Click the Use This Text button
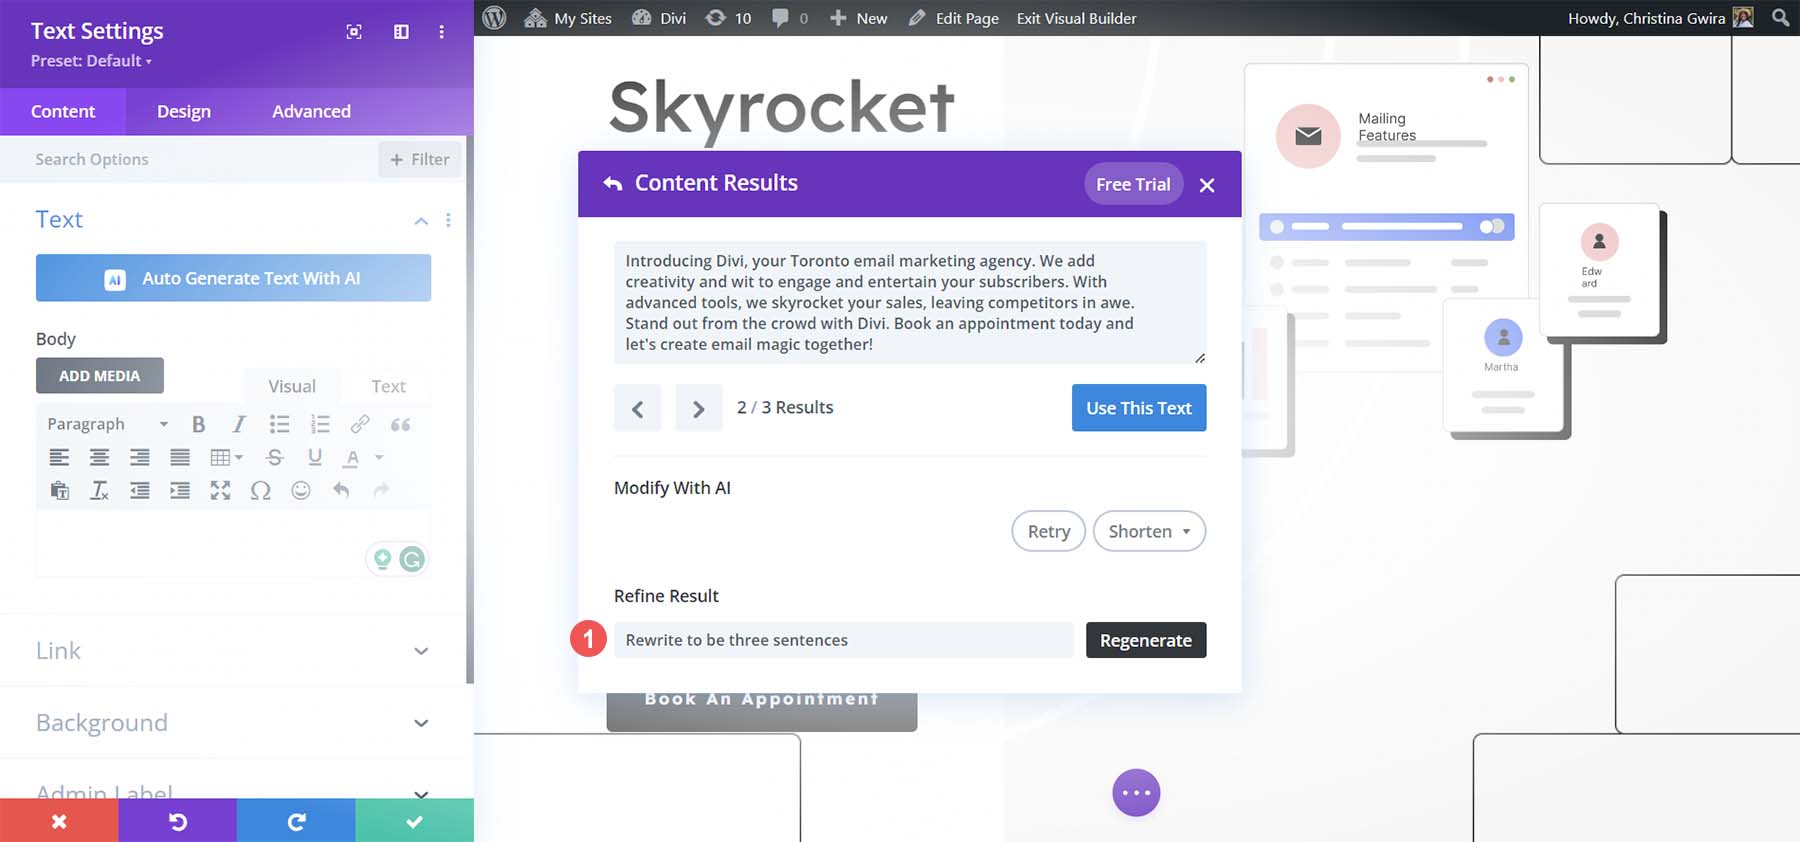 (1139, 408)
